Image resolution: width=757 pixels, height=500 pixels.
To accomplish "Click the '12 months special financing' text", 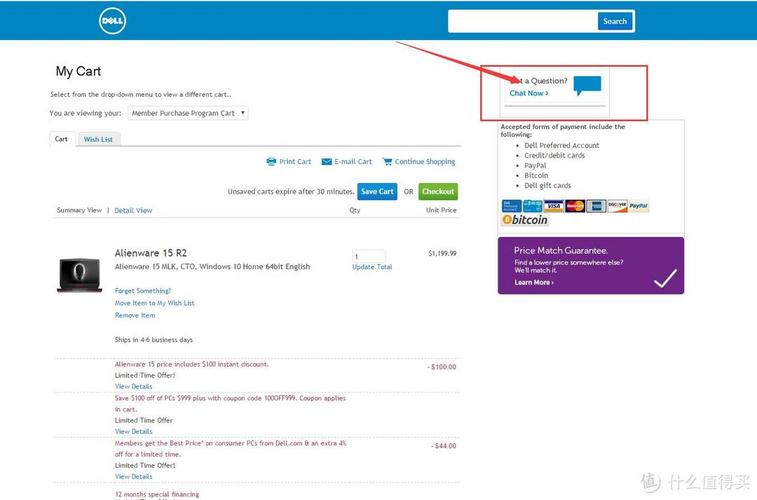I will tap(157, 494).
